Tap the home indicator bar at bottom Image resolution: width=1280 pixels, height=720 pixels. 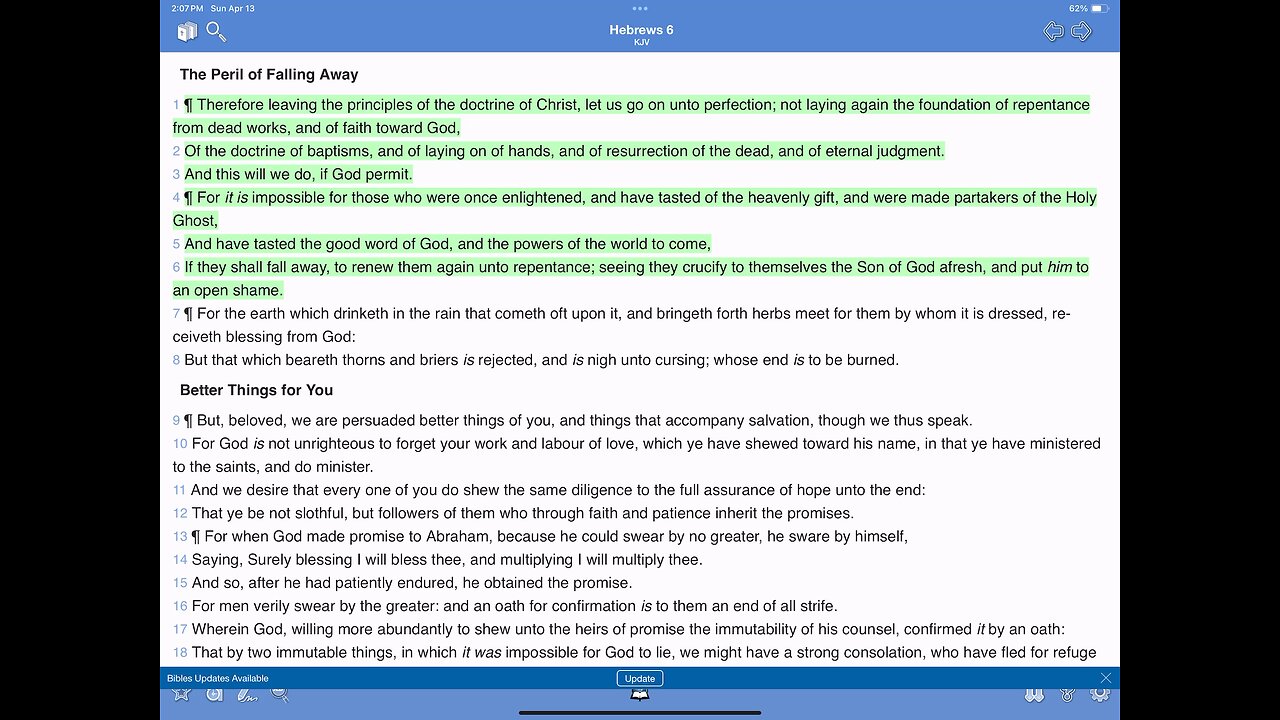coord(640,713)
